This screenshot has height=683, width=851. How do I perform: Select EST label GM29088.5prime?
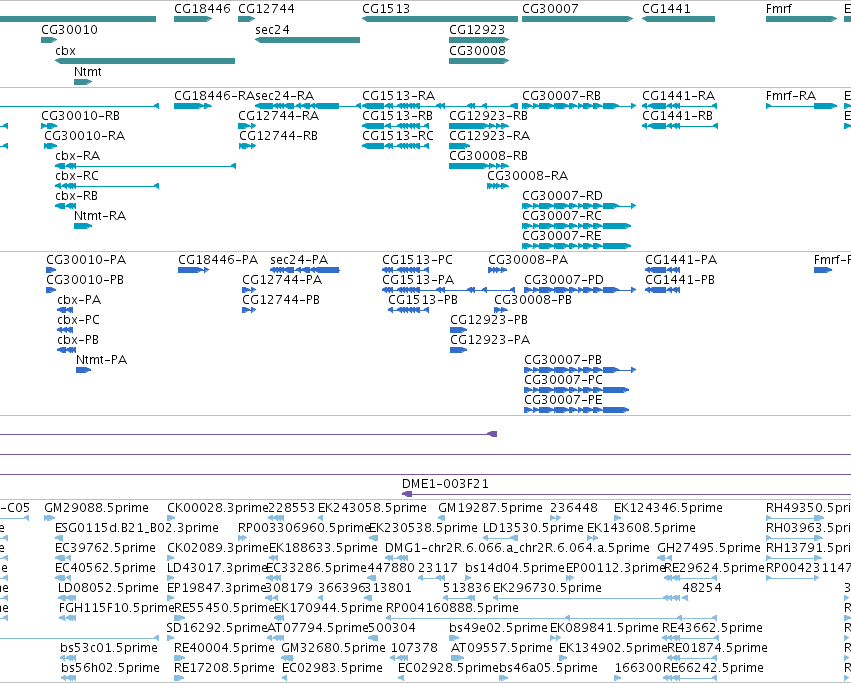click(x=96, y=508)
